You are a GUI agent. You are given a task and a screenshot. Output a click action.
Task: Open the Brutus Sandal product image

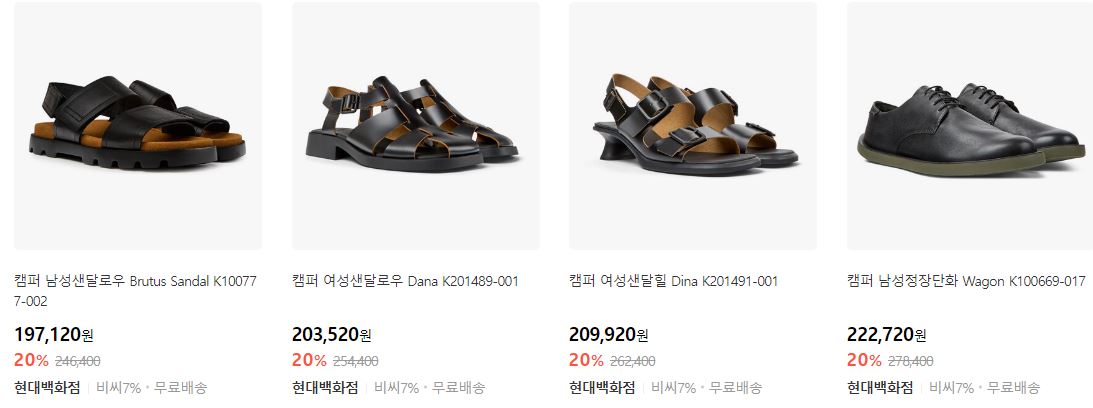138,126
